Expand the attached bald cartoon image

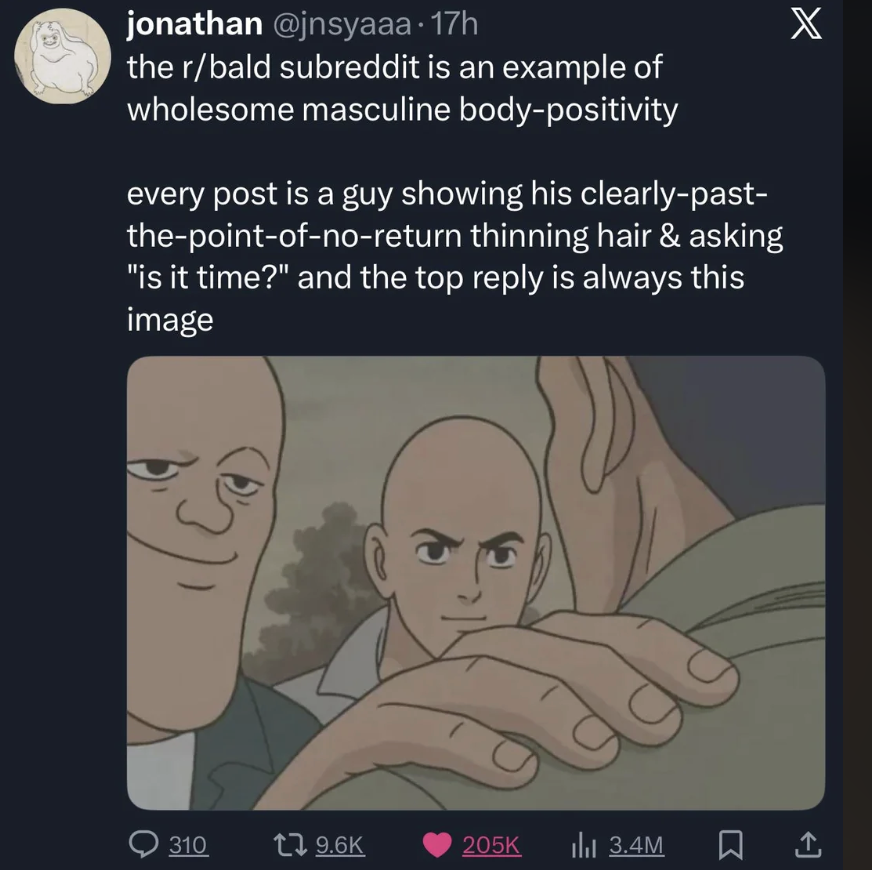476,583
